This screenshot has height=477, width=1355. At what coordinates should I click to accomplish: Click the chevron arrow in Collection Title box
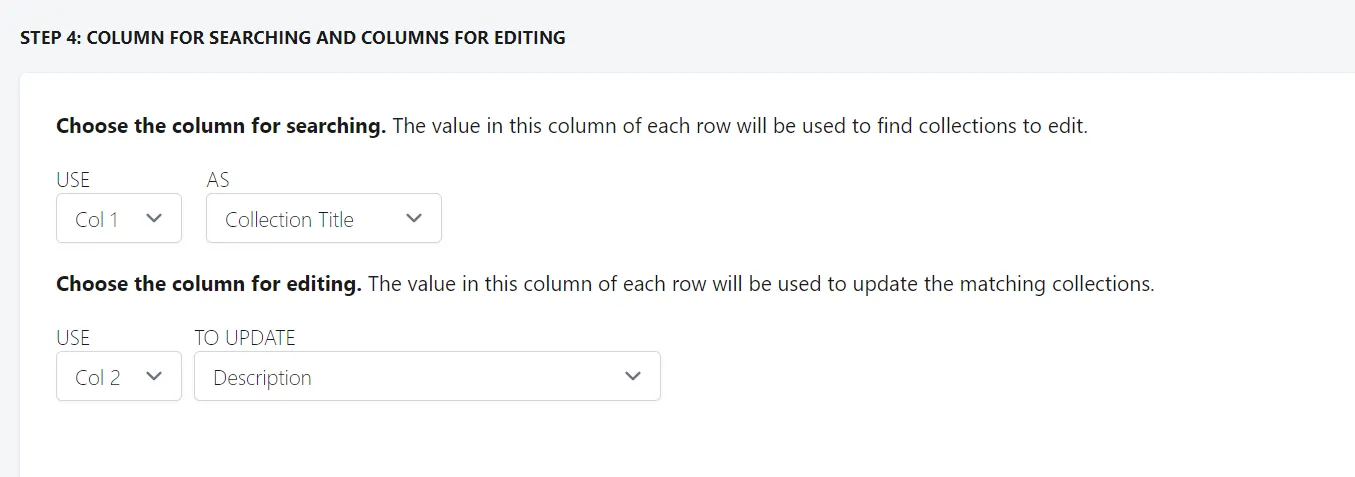(414, 218)
